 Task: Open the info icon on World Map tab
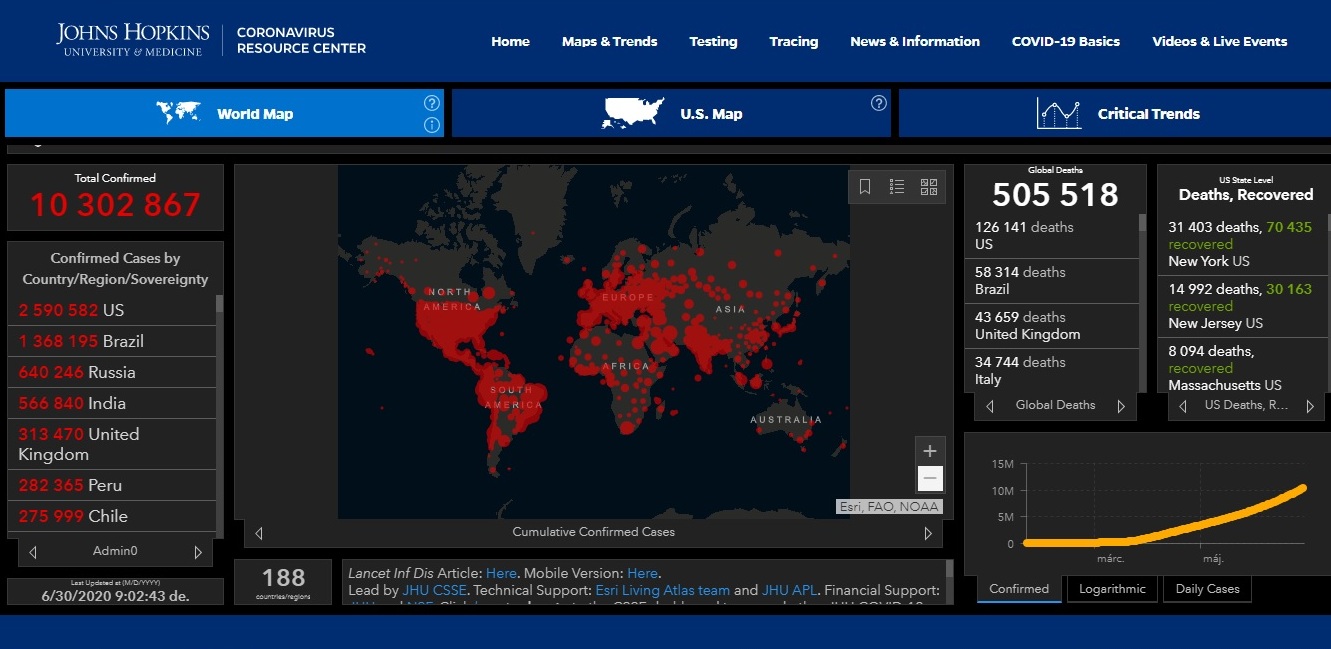432,125
